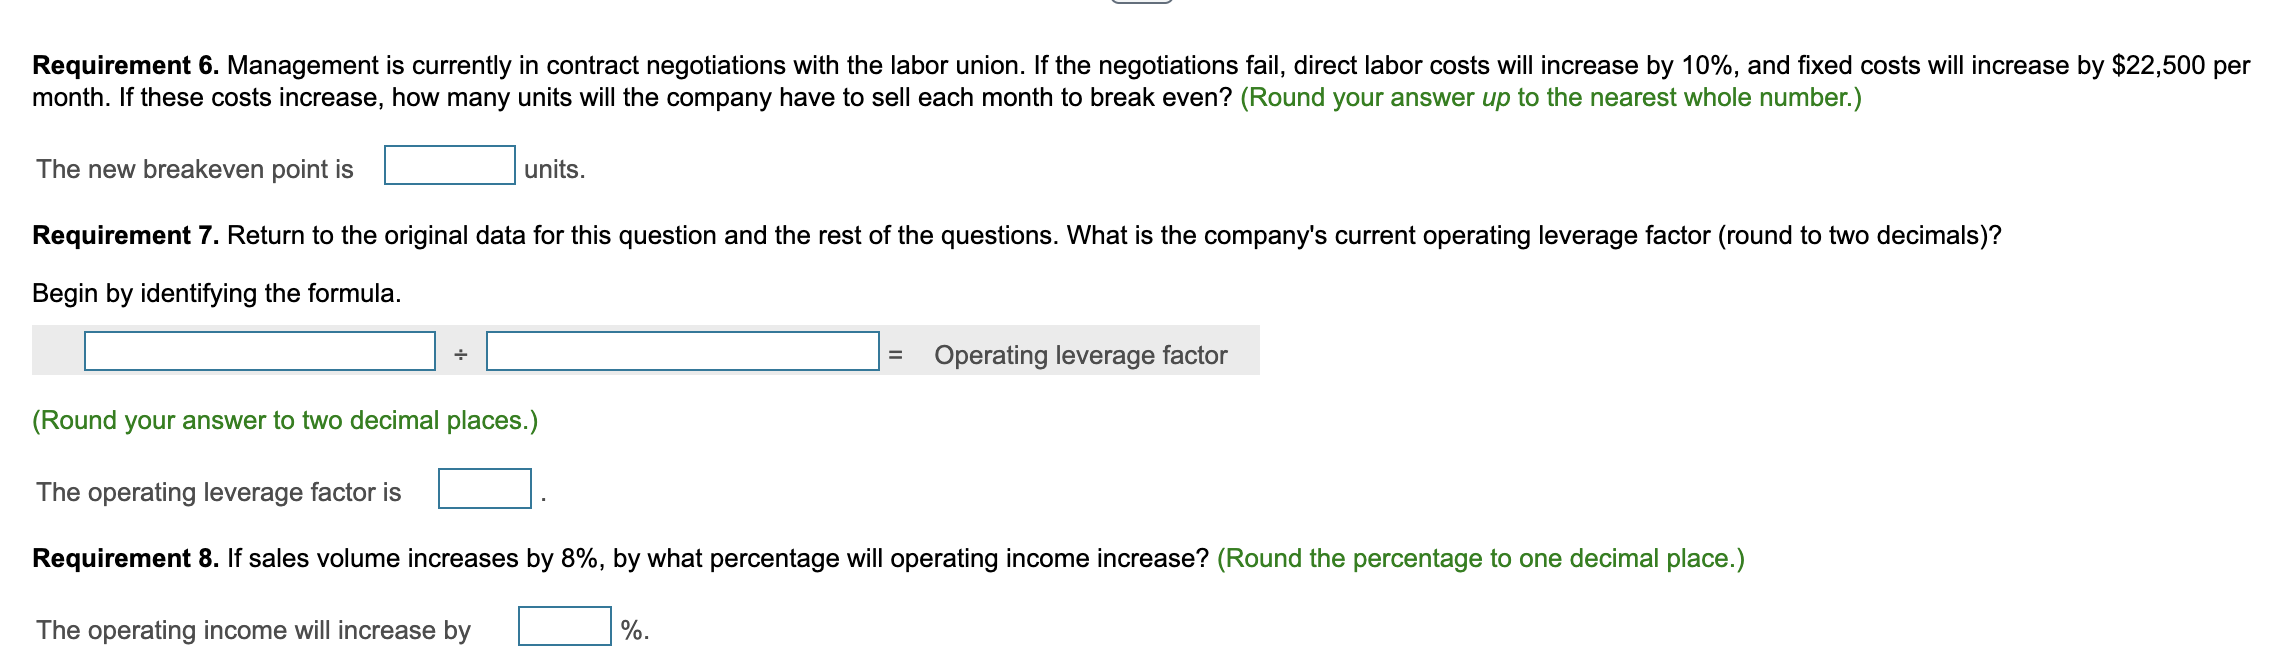This screenshot has height=672, width=2292.
Task: Click the partially visible button at top
Action: pos(1143,4)
